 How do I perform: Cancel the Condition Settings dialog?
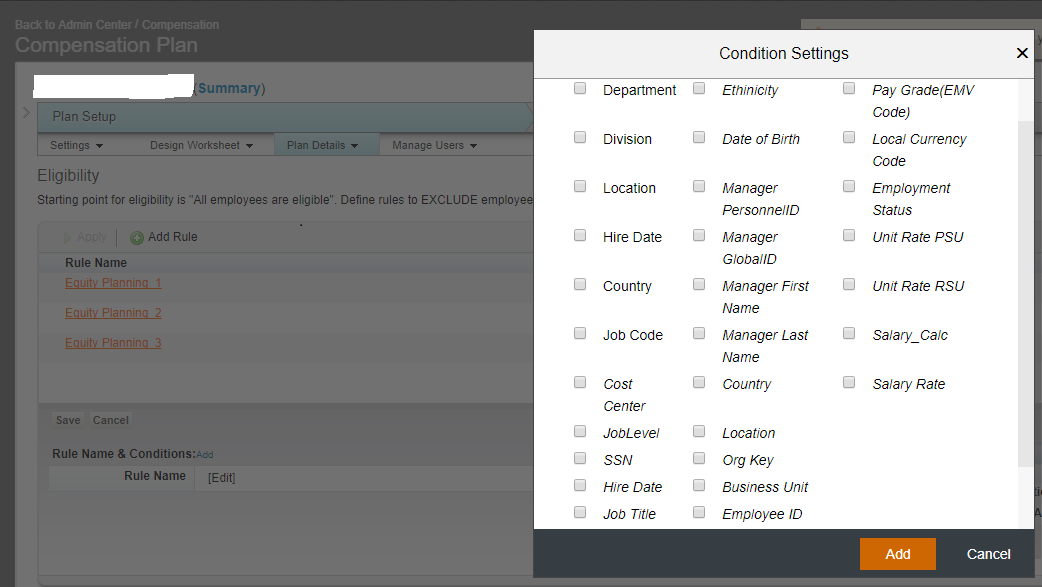(988, 554)
